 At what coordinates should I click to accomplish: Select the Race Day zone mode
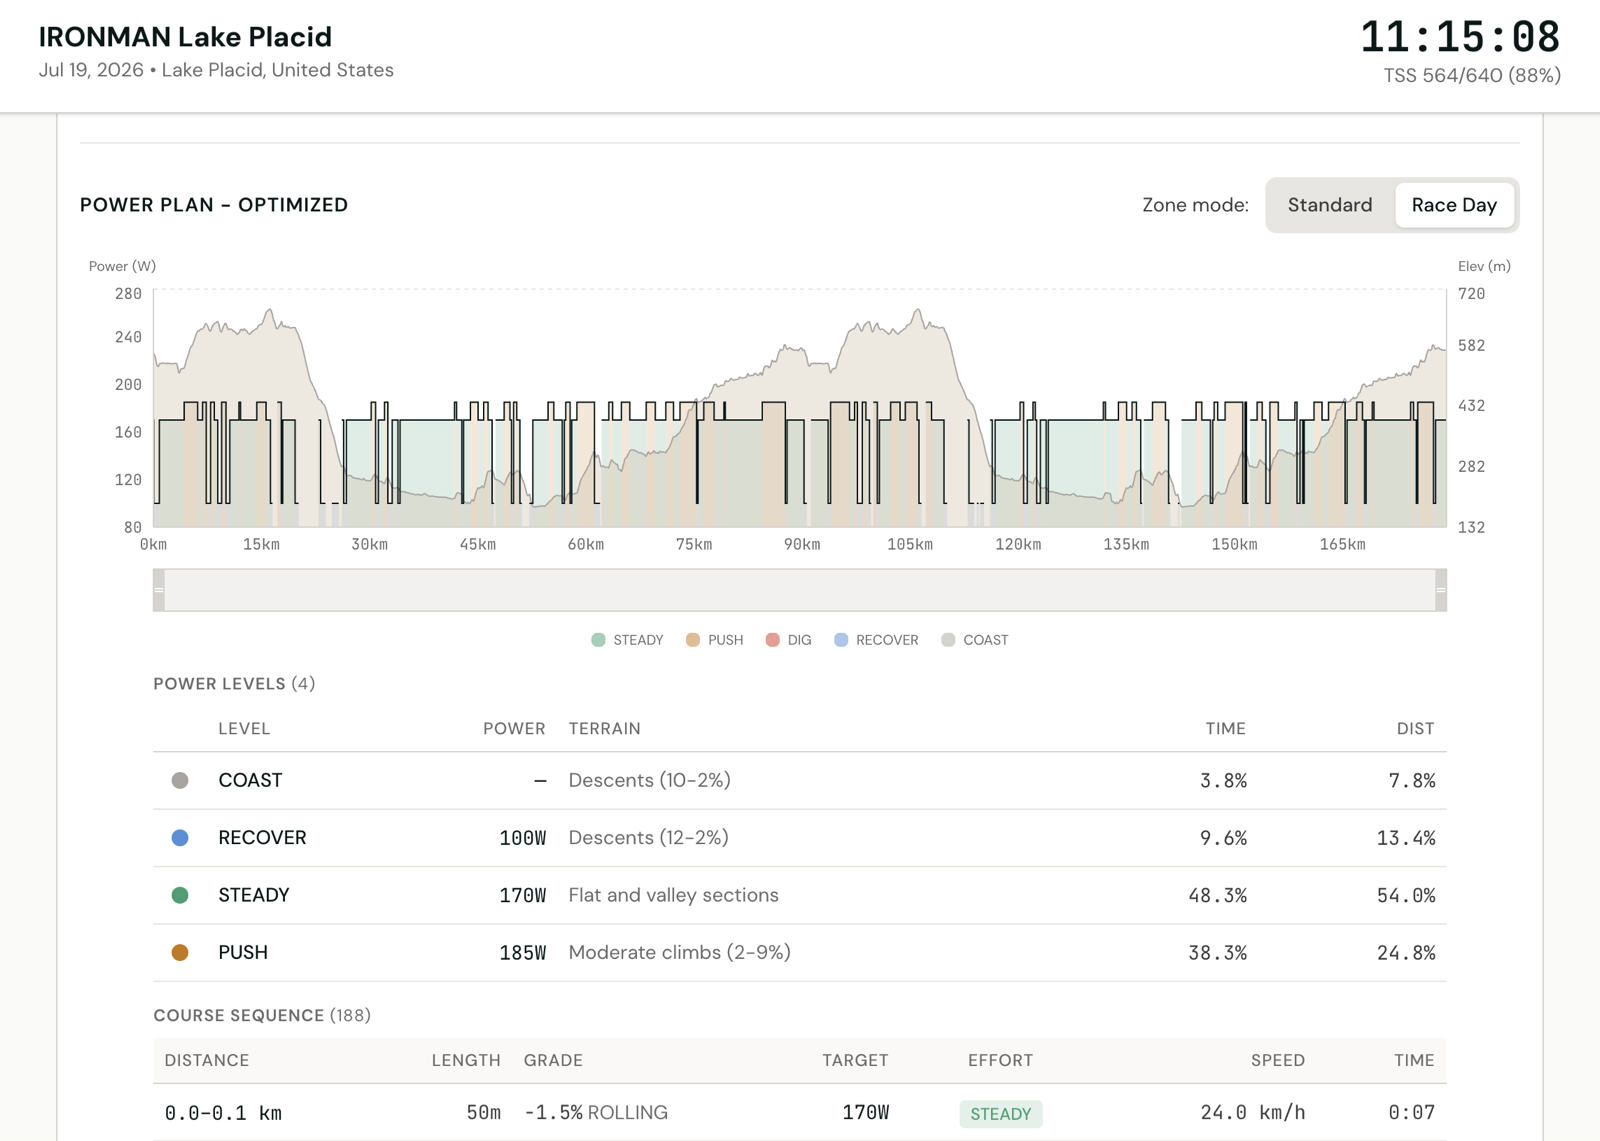tap(1454, 205)
